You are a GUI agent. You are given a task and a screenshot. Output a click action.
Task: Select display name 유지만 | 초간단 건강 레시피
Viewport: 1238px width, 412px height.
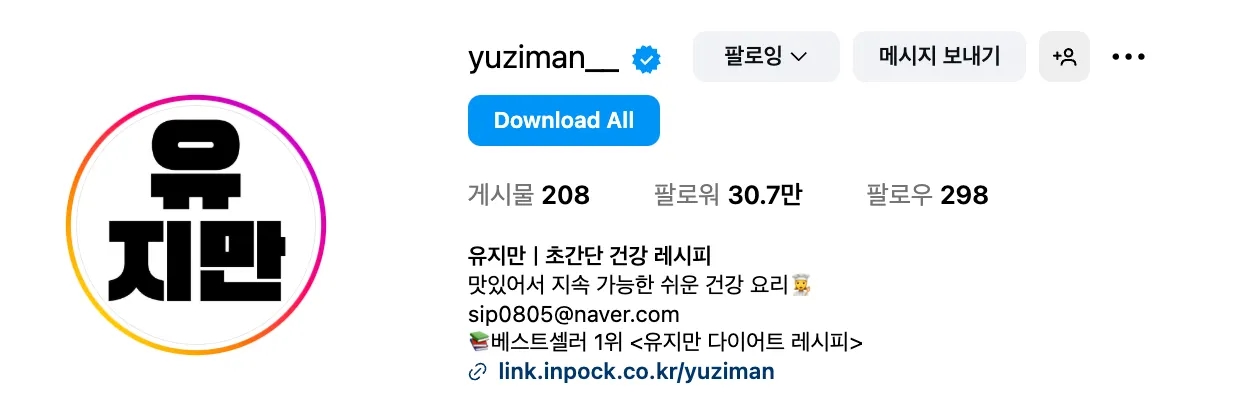(x=589, y=256)
